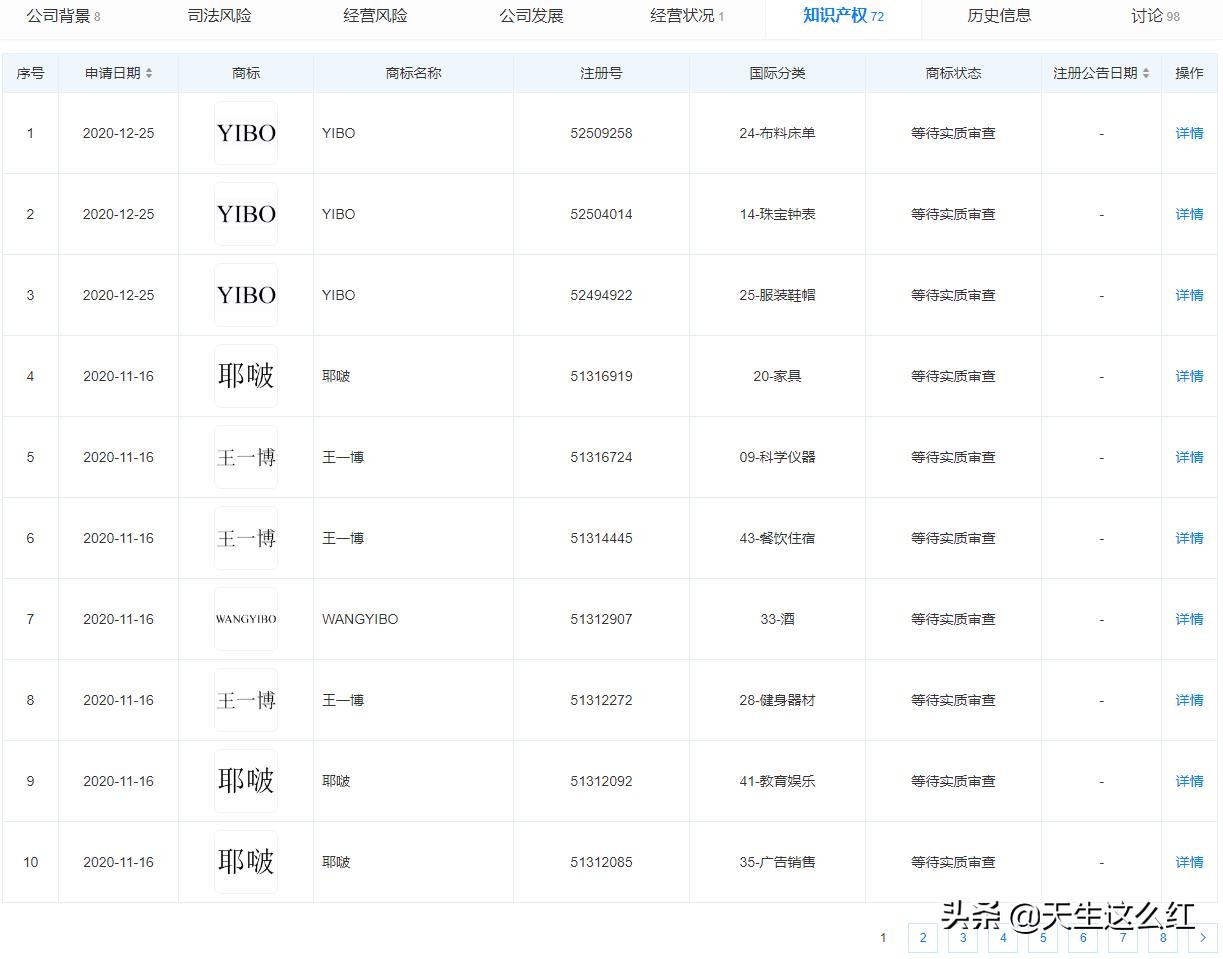This screenshot has height=959, width=1223.
Task: Switch to the 经营风险 tab
Action: [374, 16]
